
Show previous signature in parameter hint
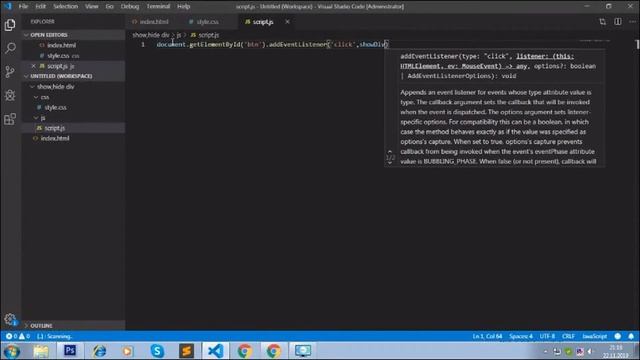(x=390, y=151)
